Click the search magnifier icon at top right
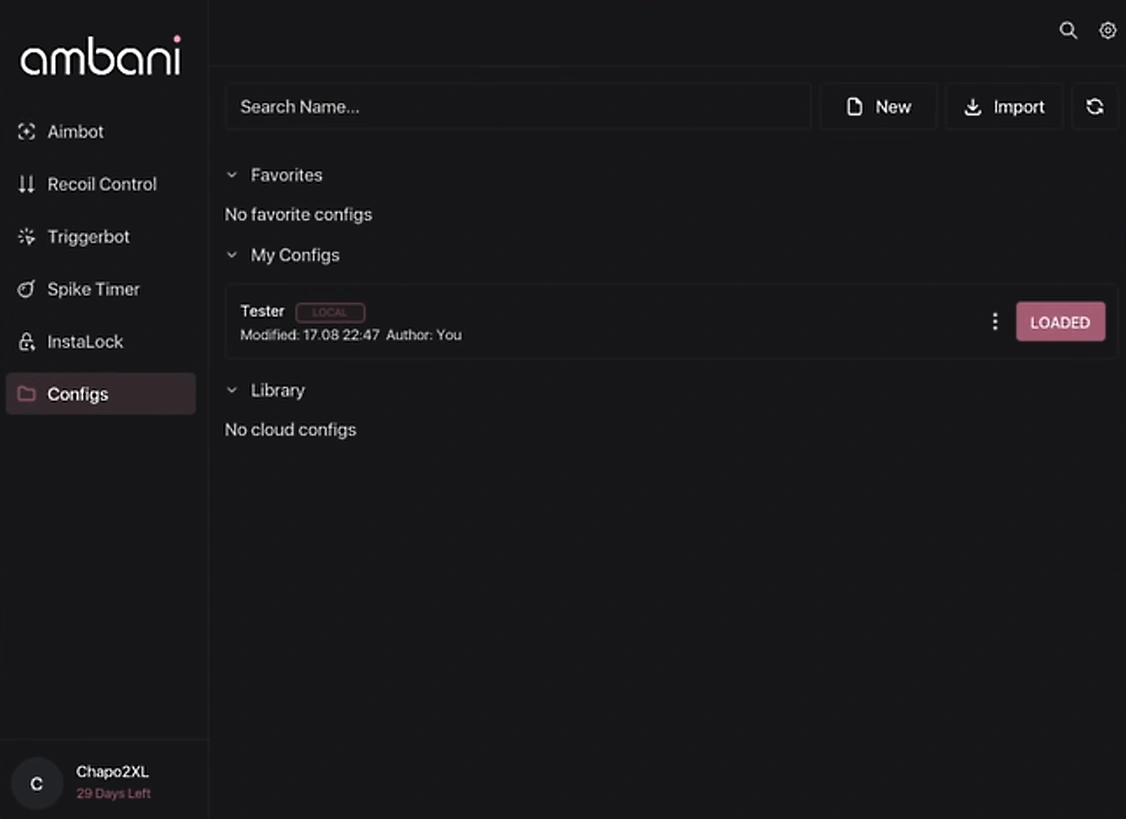Screen dimensions: 1126x819 pos(1068,30)
